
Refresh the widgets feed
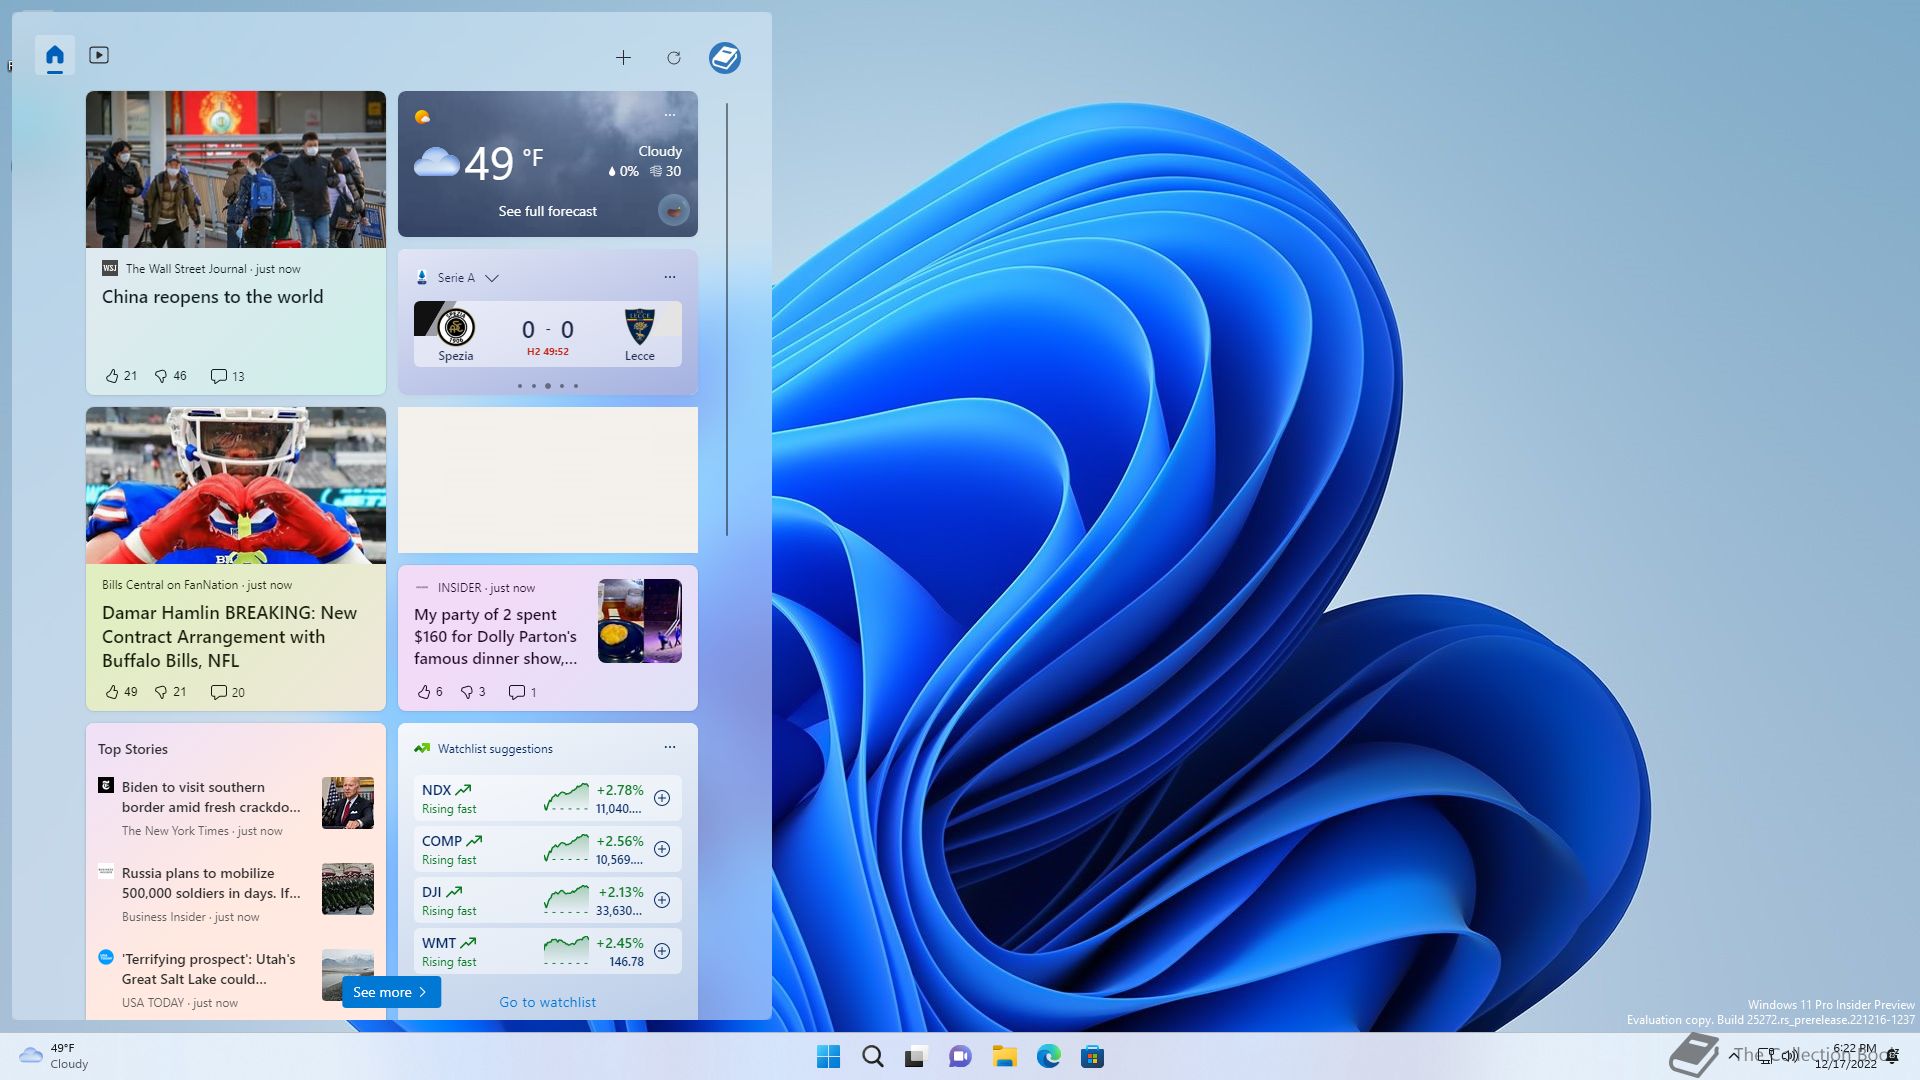click(x=674, y=58)
